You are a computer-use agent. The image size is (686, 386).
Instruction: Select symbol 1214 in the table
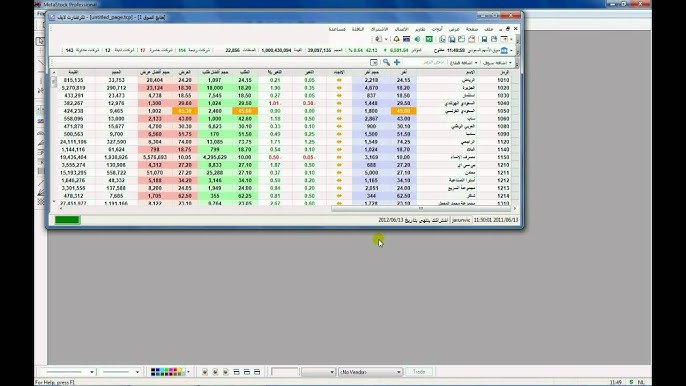(503, 196)
